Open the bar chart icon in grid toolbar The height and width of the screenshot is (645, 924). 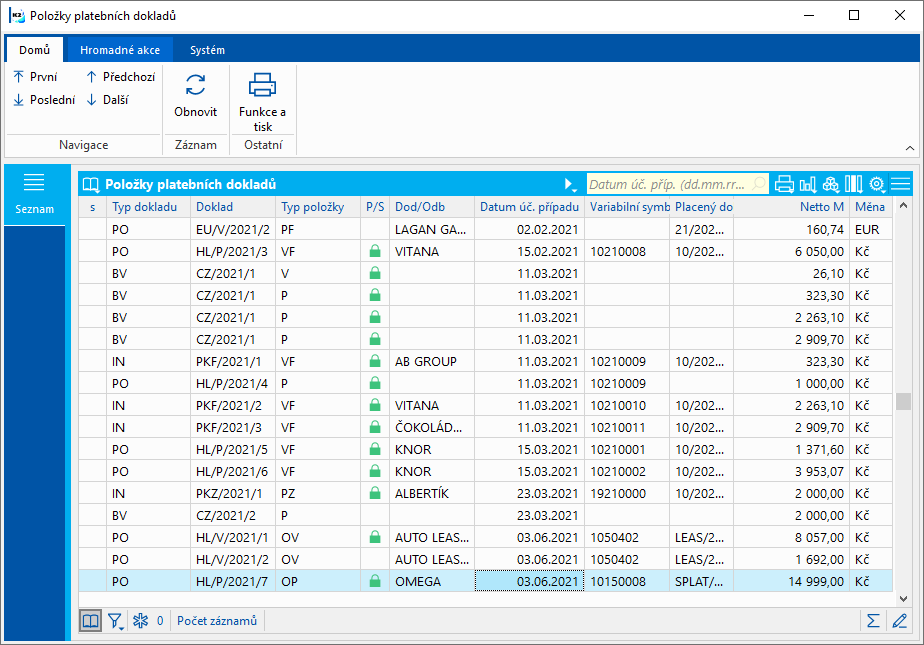[x=808, y=184]
